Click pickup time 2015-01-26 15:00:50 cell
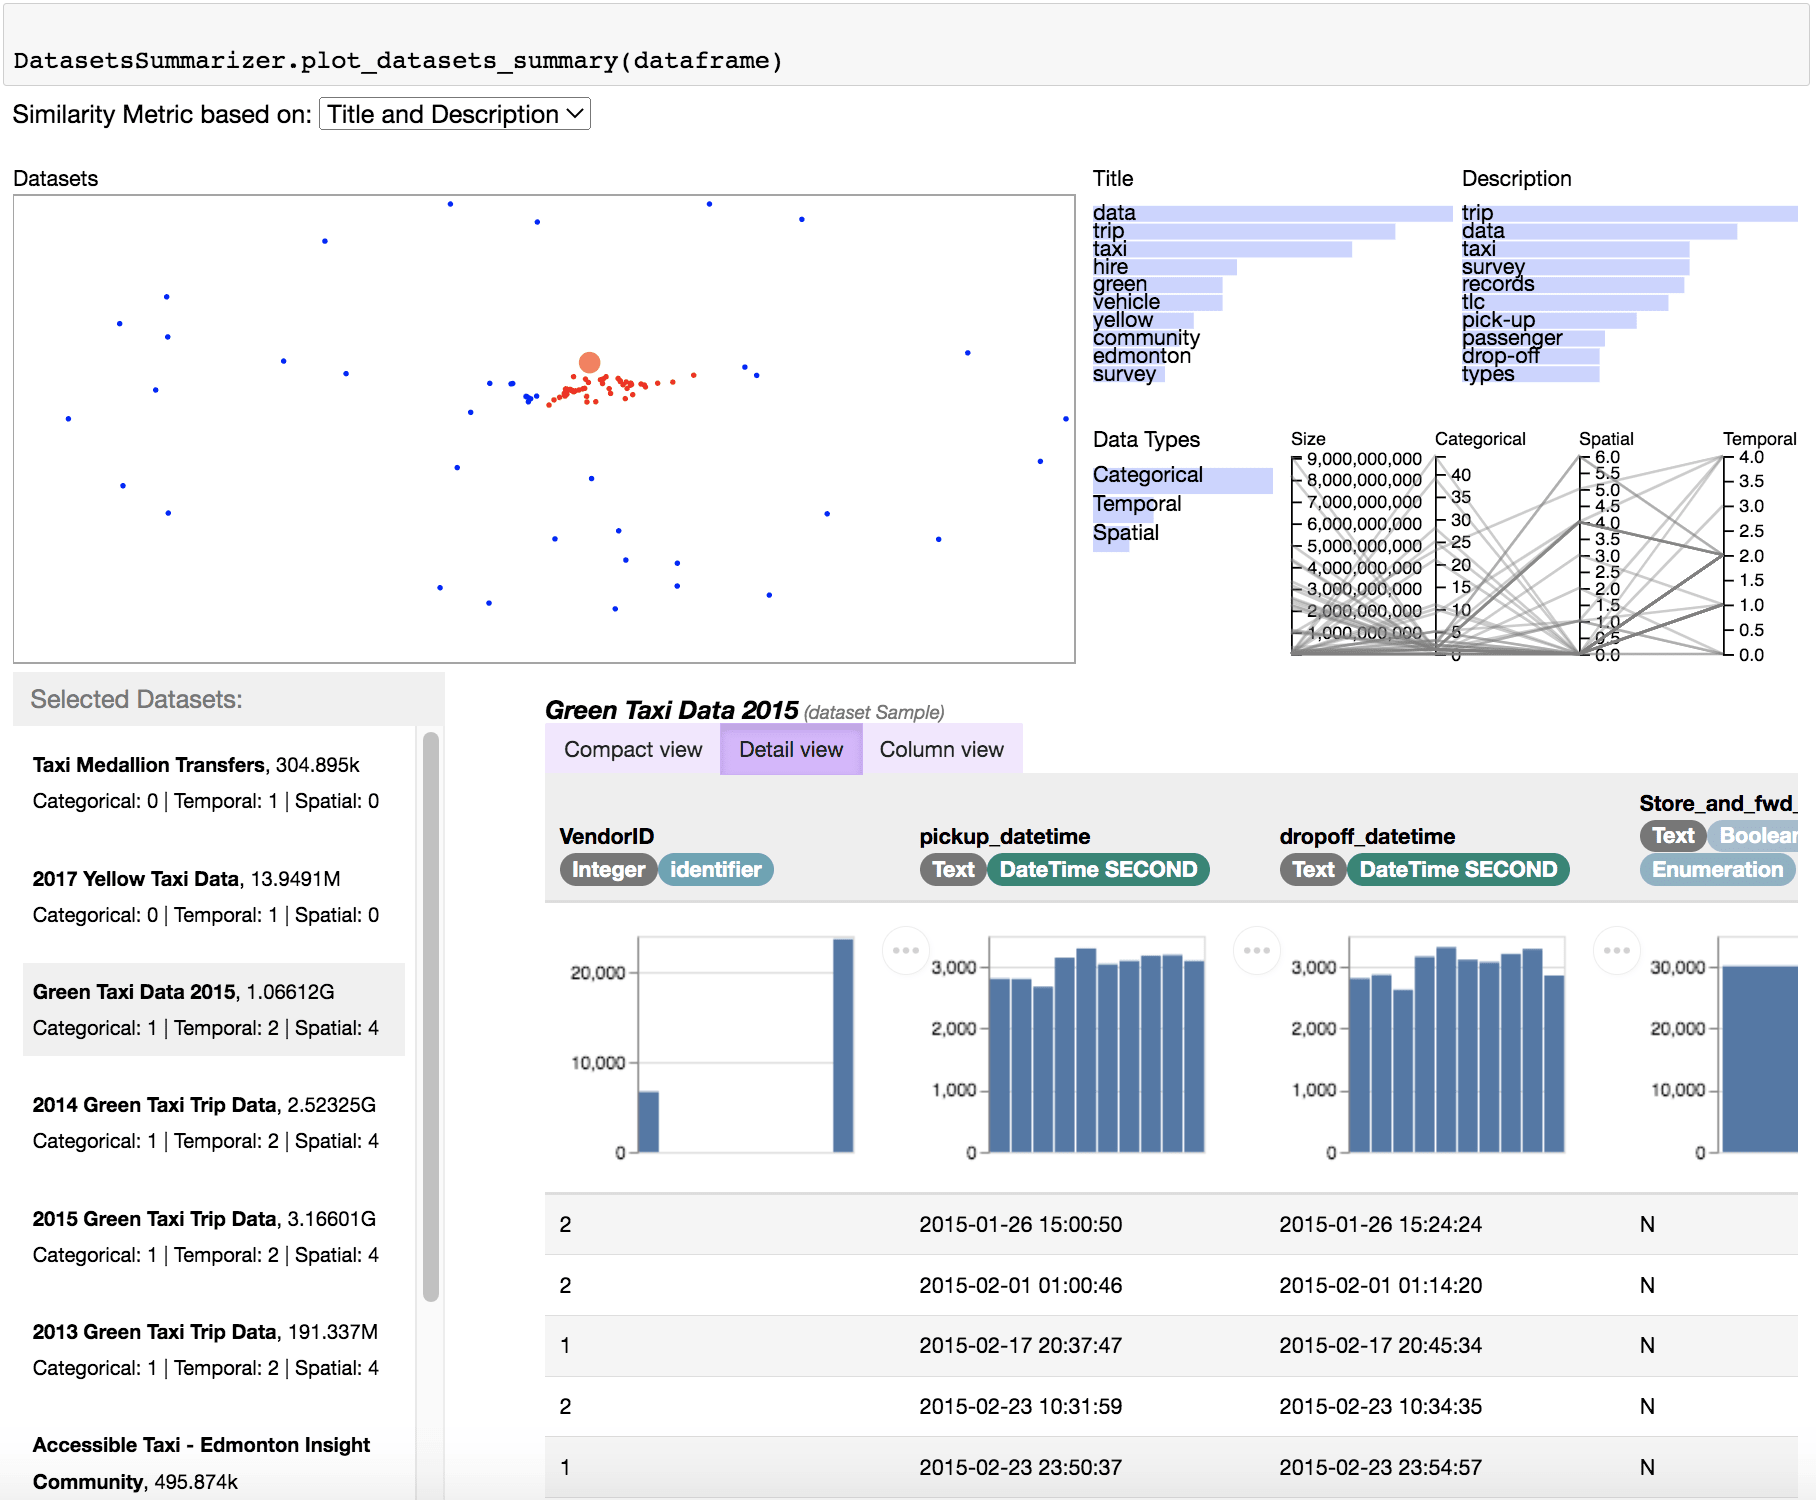This screenshot has height=1500, width=1816. point(1020,1224)
